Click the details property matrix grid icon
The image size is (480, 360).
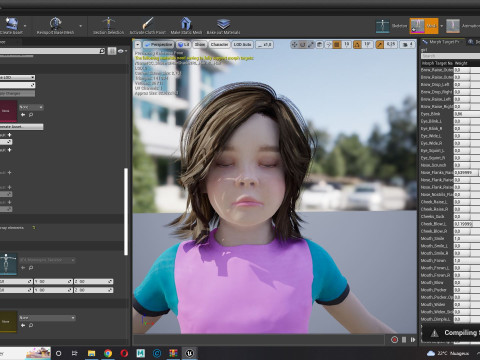[x=112, y=51]
